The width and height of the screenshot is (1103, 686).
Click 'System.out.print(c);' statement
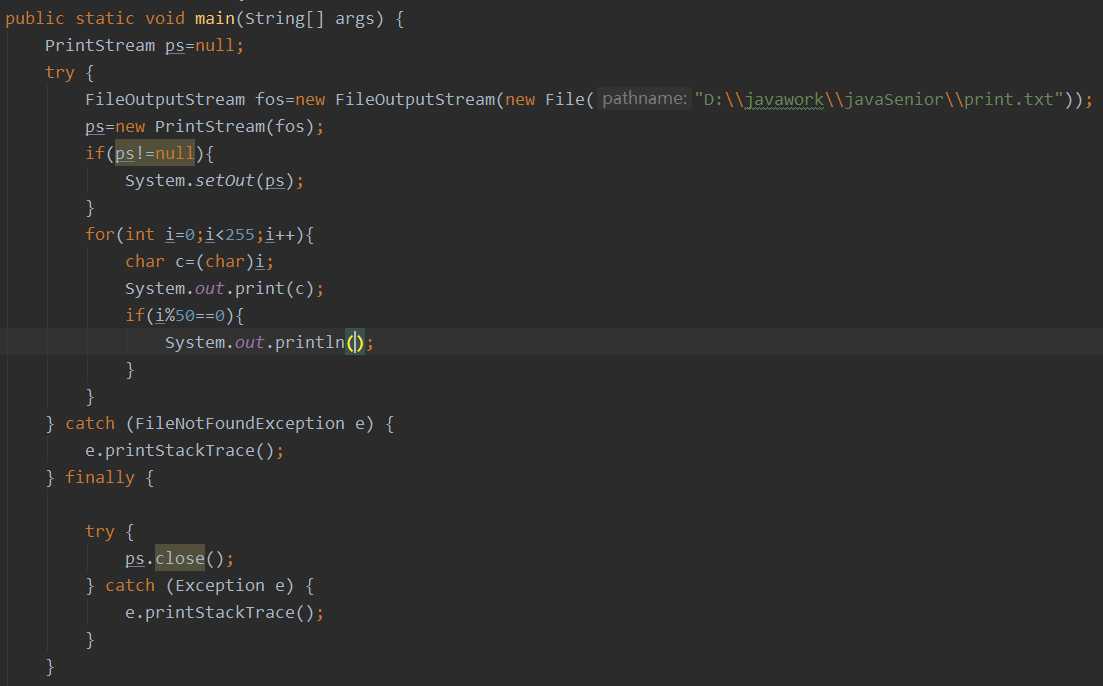[x=224, y=288]
